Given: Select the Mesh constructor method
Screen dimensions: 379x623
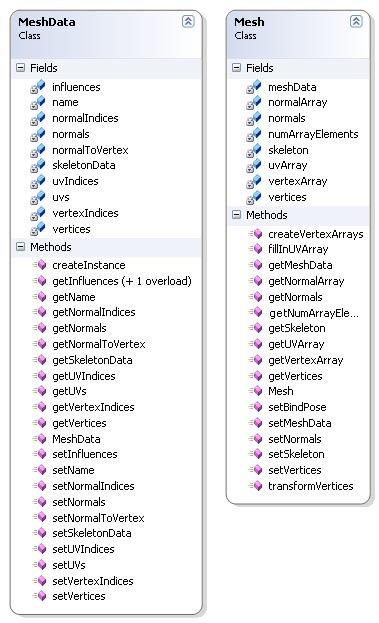Looking at the screenshot, I should (280, 391).
